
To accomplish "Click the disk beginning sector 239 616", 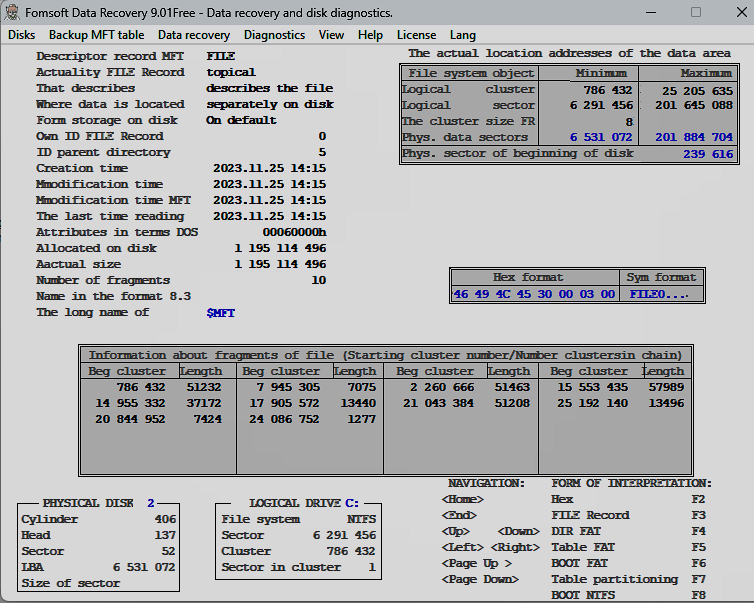I will [708, 154].
